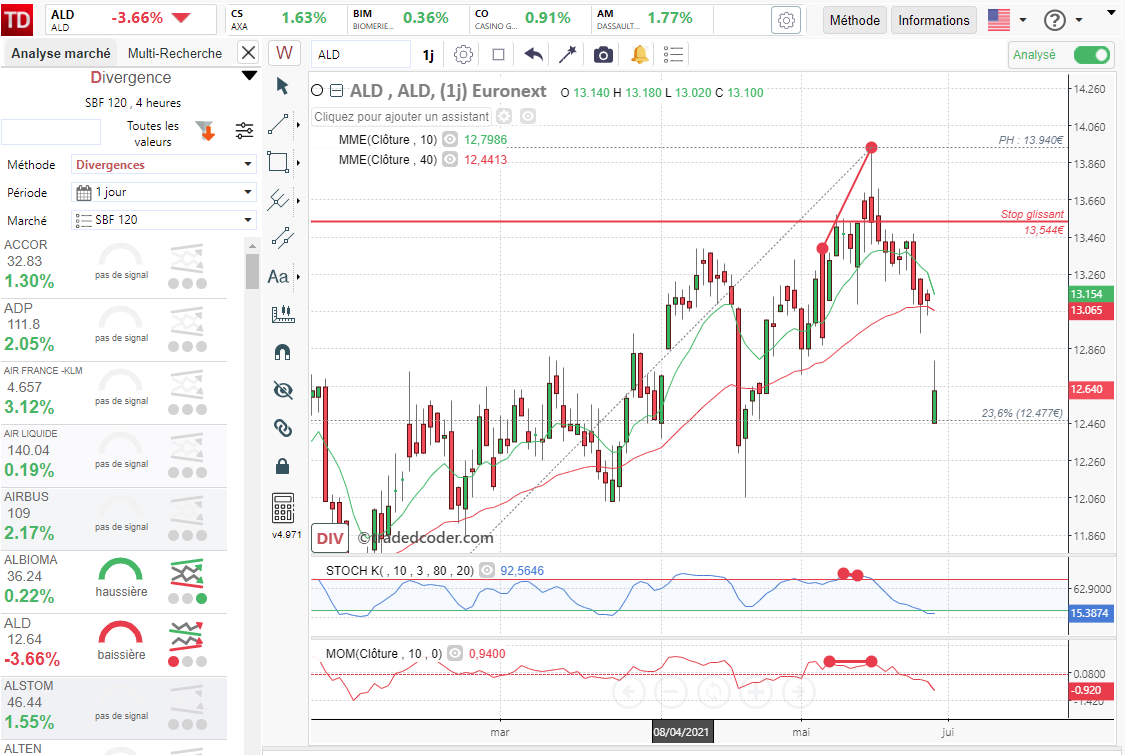
Task: Toggle visibility of MOM indicator
Action: pyautogui.click(x=455, y=653)
